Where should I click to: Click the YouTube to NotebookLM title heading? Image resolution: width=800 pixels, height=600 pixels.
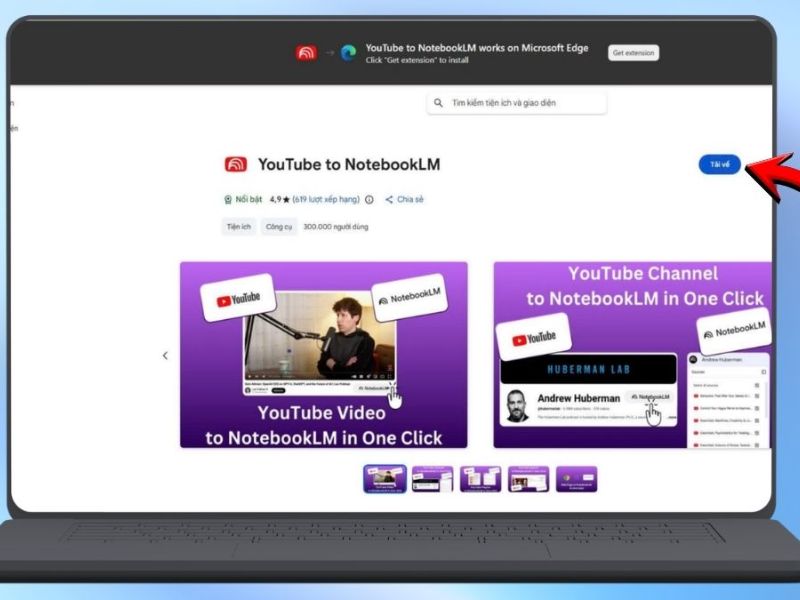tap(349, 164)
